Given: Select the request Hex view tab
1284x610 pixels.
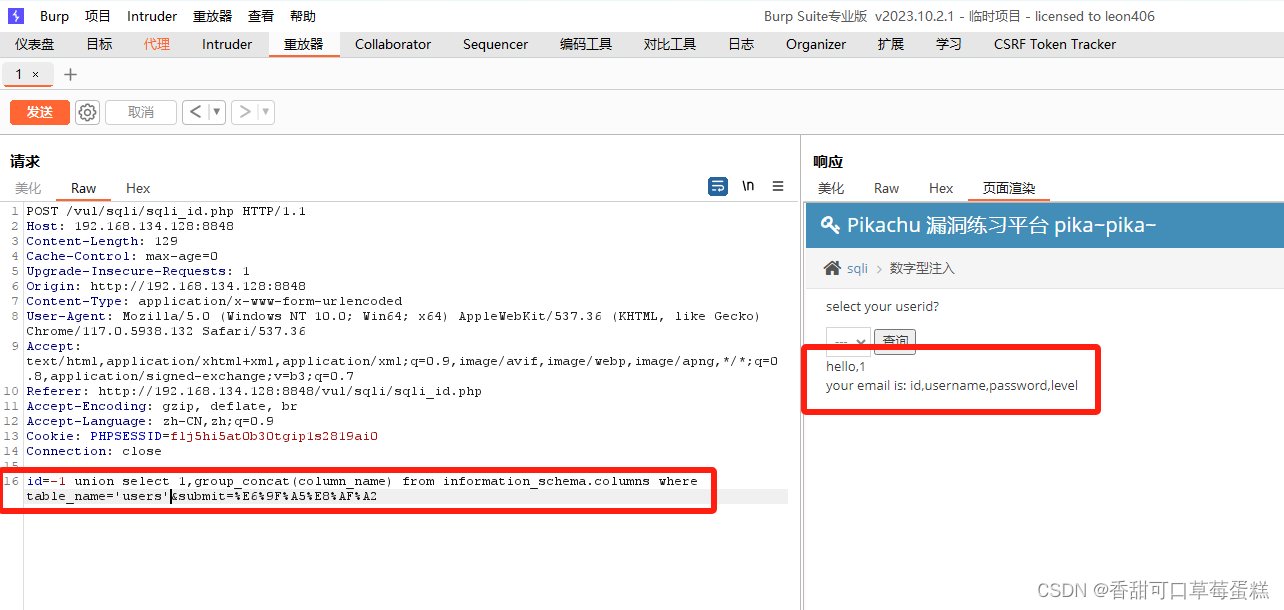Looking at the screenshot, I should click(138, 188).
